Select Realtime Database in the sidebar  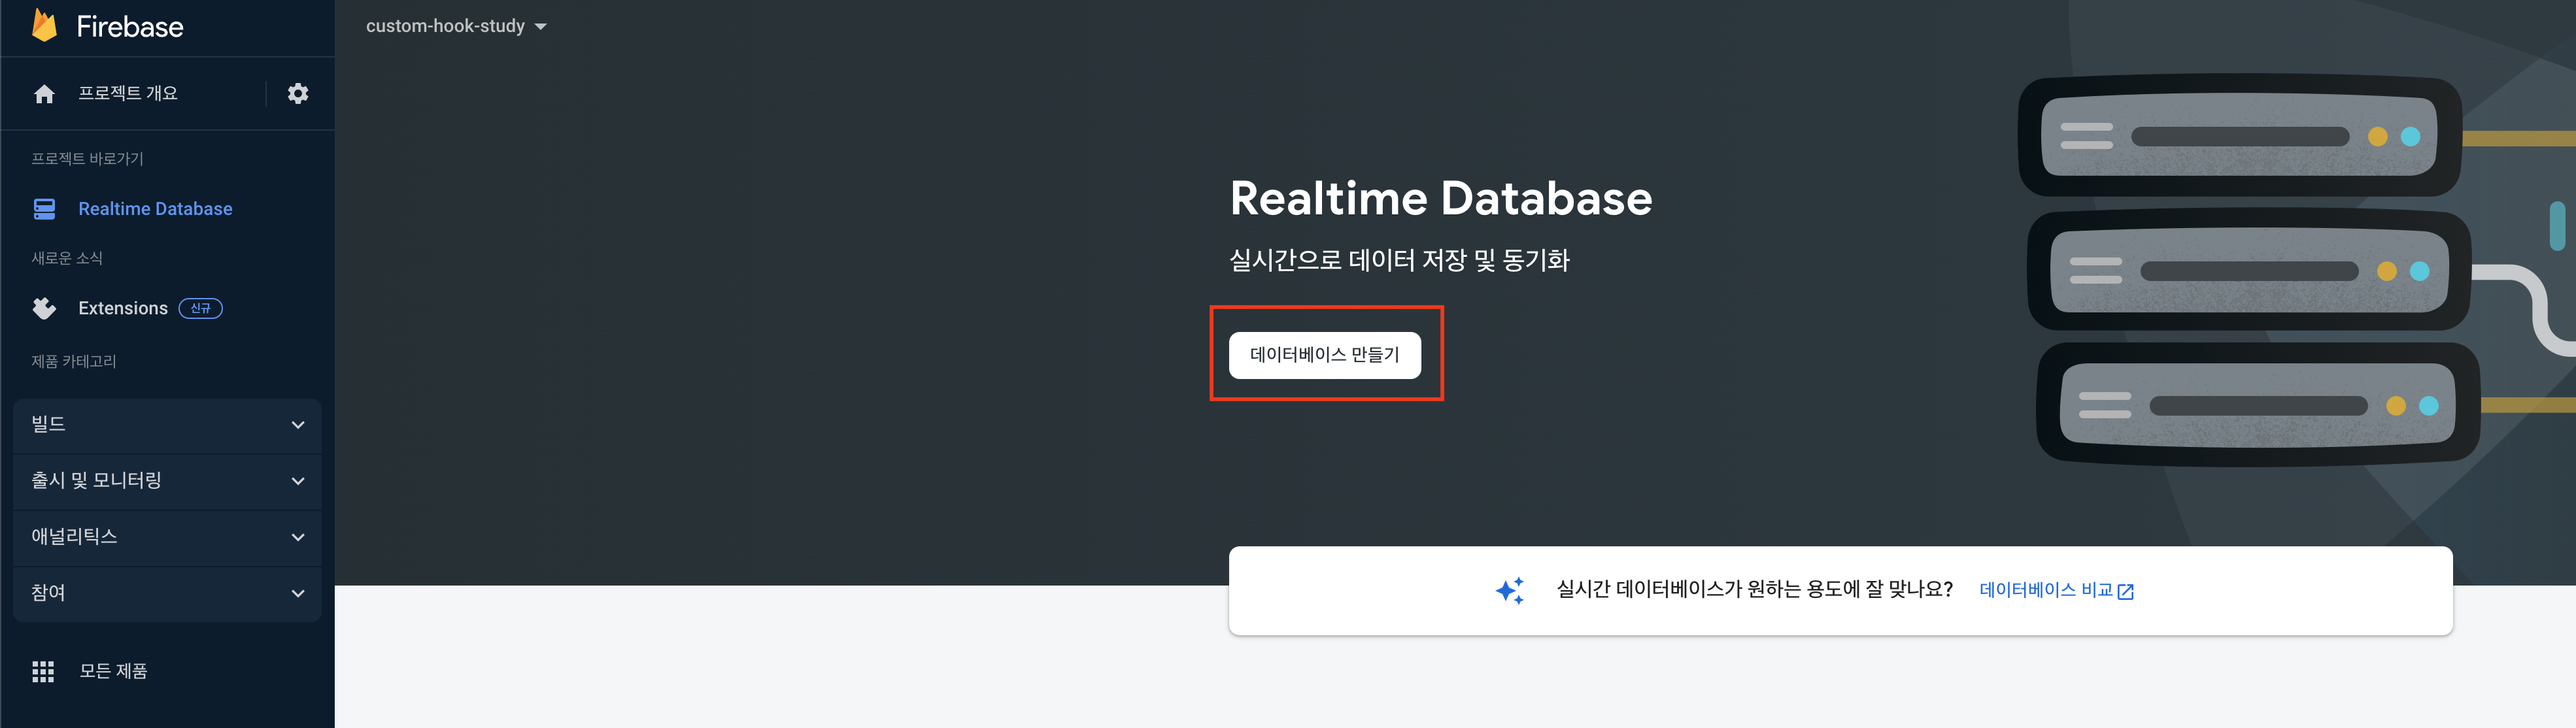point(155,209)
